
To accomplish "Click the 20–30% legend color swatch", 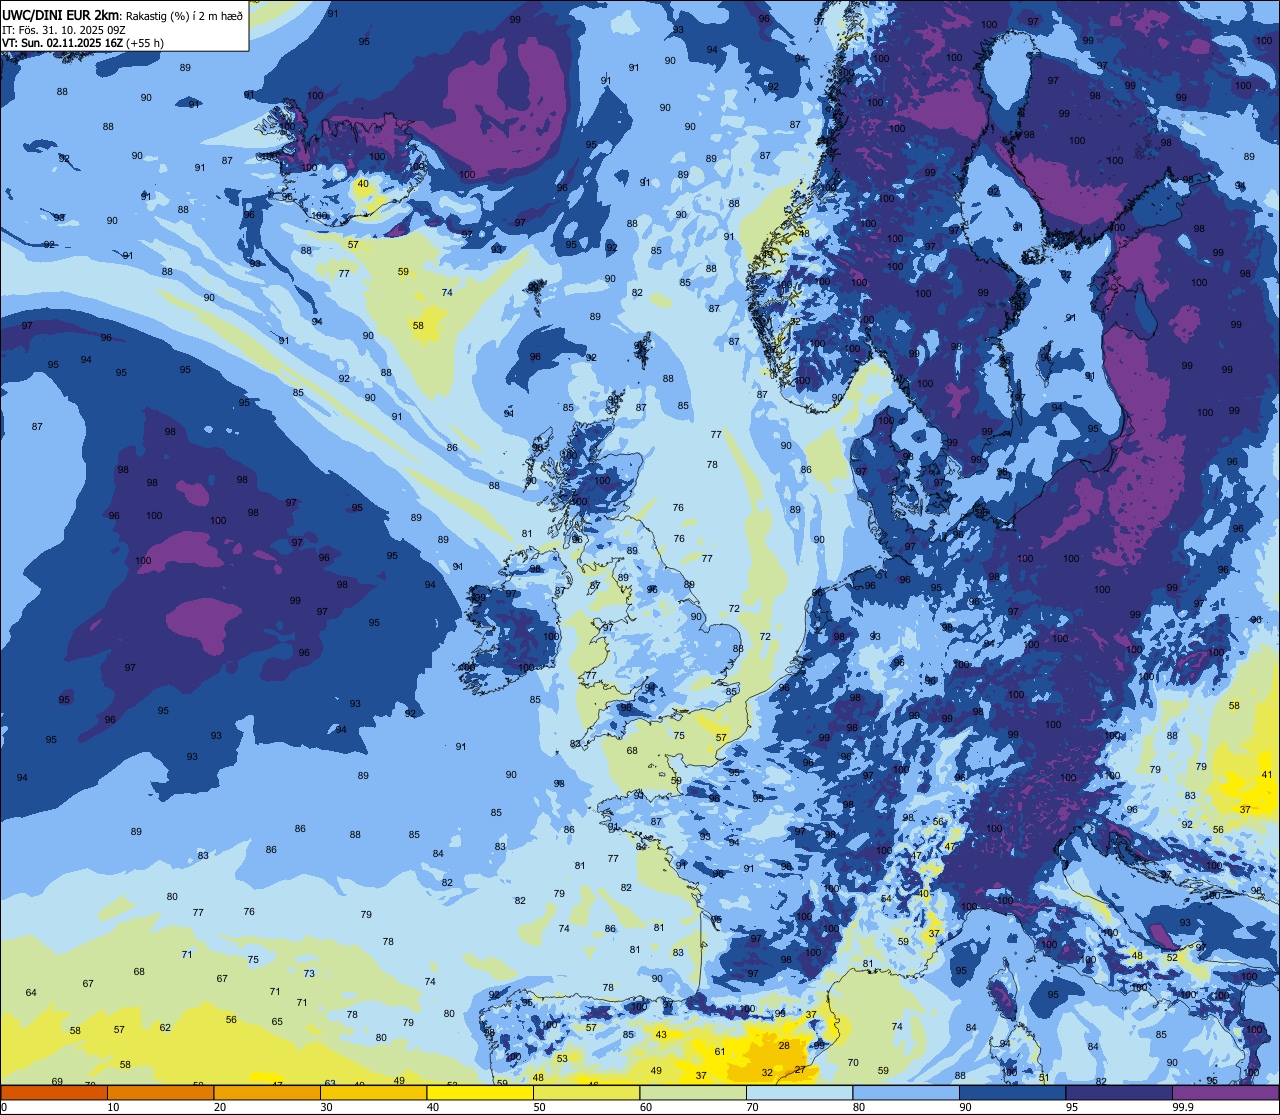I will 267,1092.
